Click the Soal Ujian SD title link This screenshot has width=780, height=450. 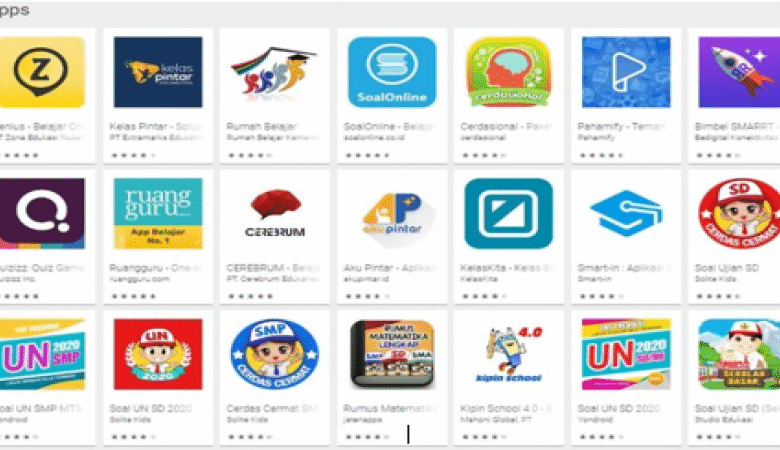[x=726, y=268]
